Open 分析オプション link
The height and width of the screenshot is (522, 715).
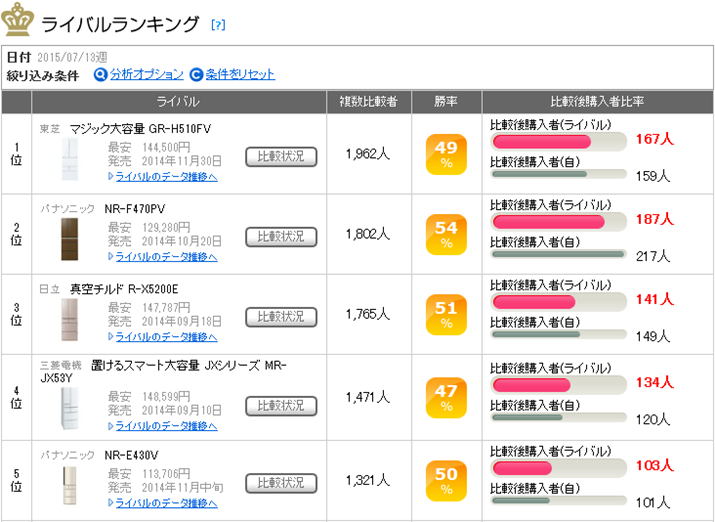pos(146,74)
